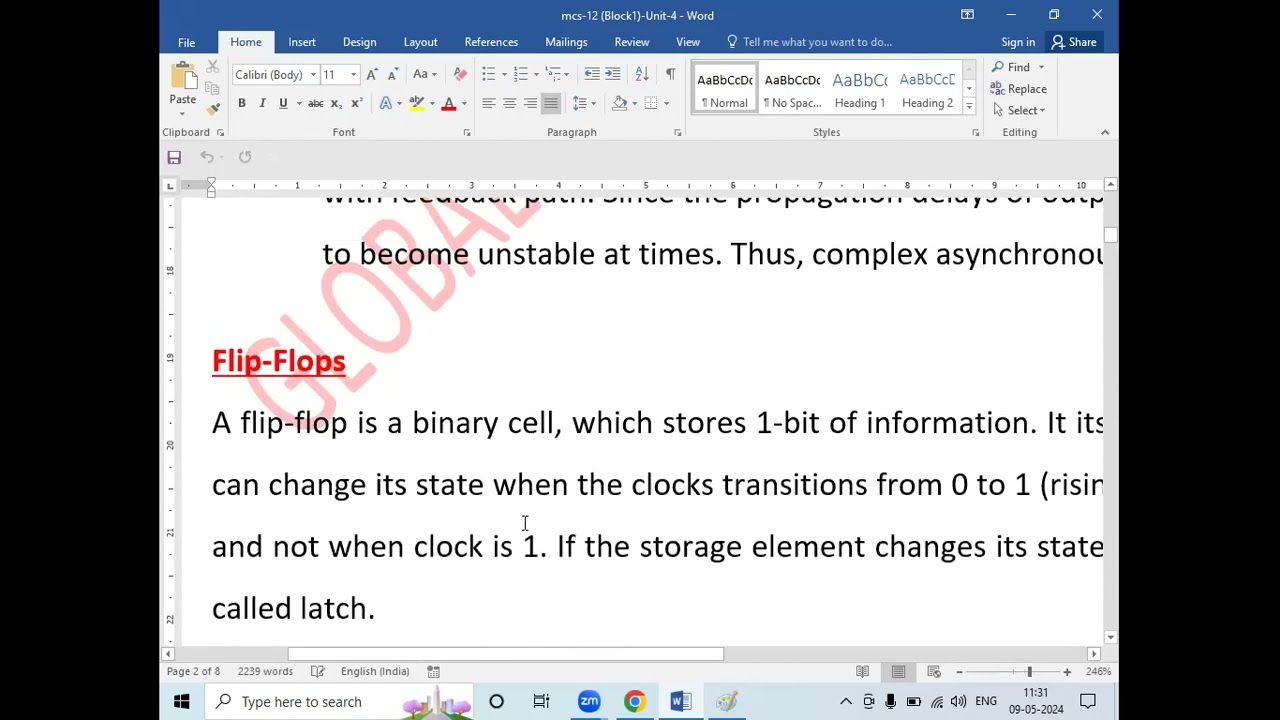Open Calibri (Body) font name dropdown

click(313, 75)
